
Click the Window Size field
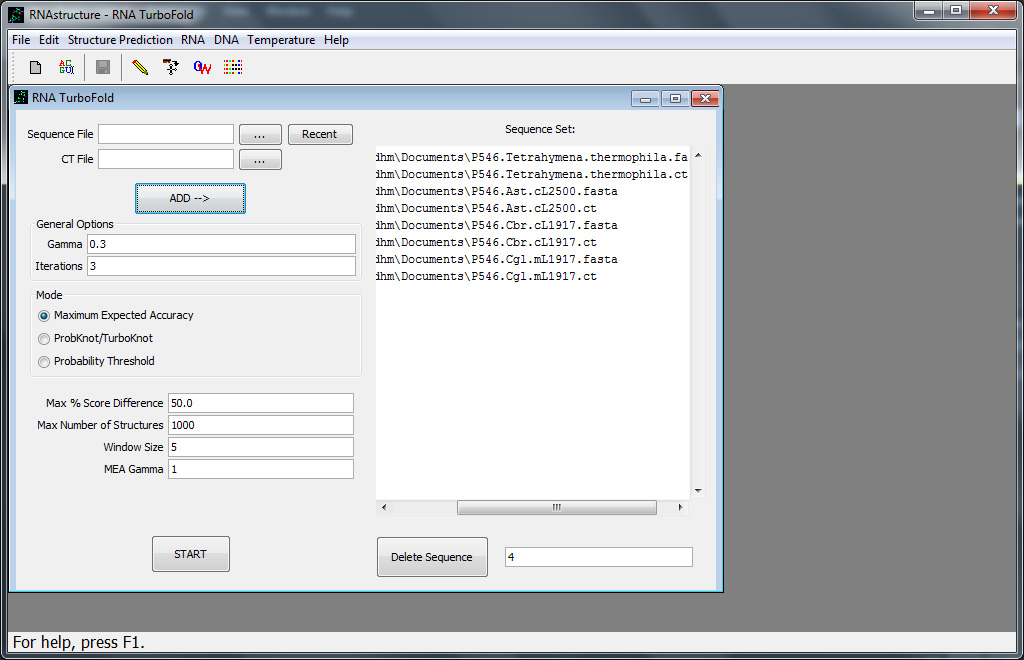261,447
